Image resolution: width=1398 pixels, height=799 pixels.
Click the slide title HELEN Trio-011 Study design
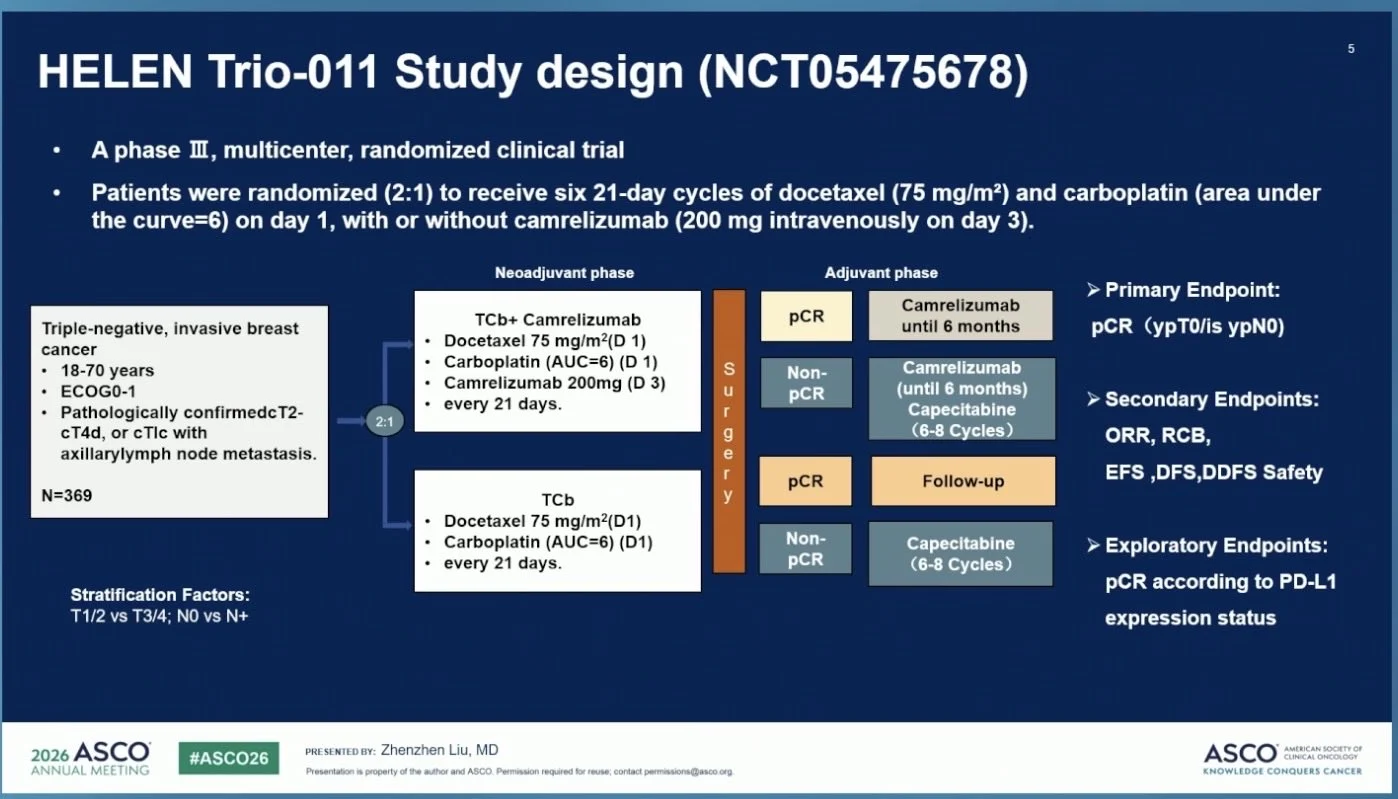[532, 73]
